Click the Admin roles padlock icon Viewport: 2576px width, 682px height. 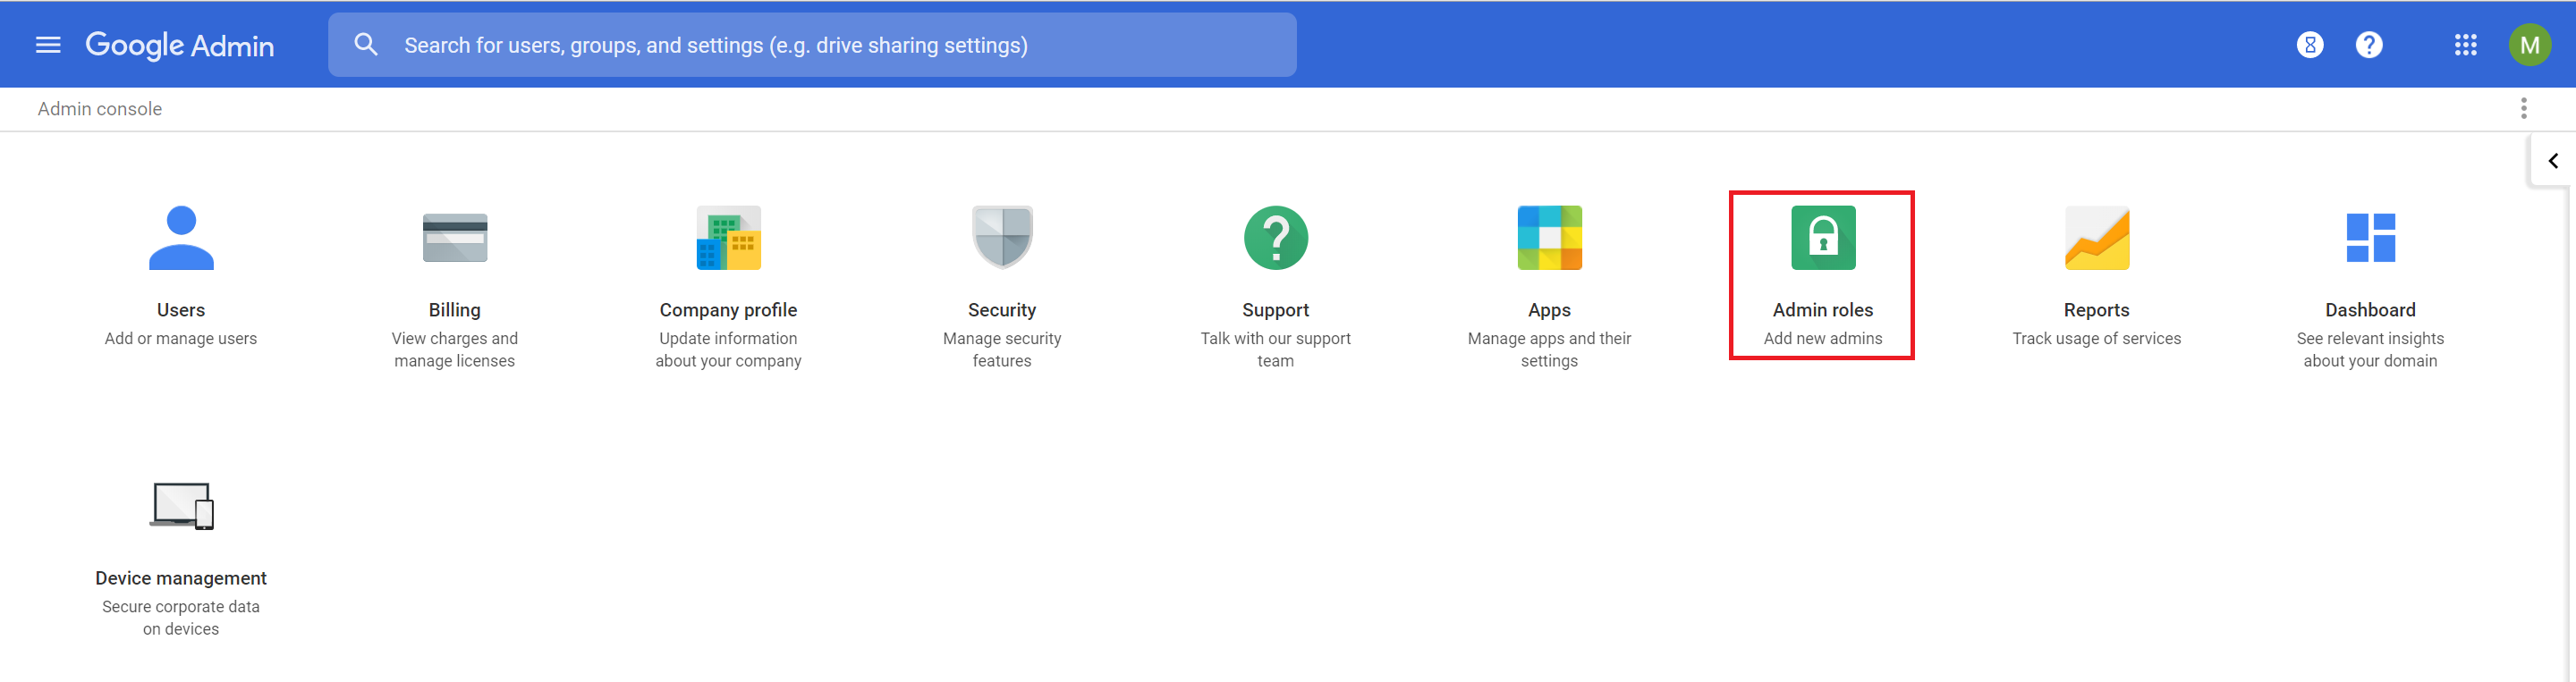pyautogui.click(x=1822, y=238)
